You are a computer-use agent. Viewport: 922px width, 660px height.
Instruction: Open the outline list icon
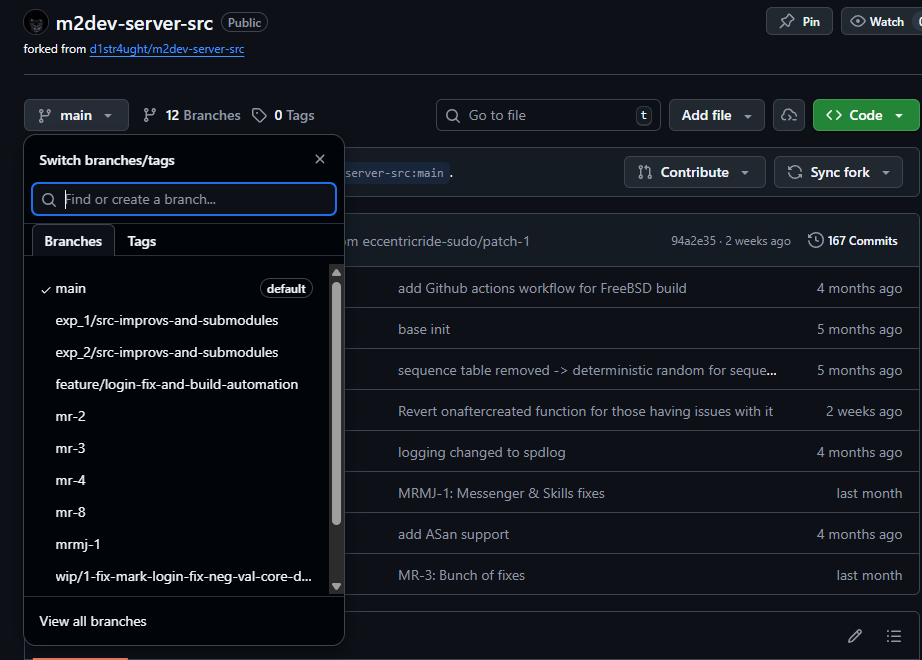894,636
